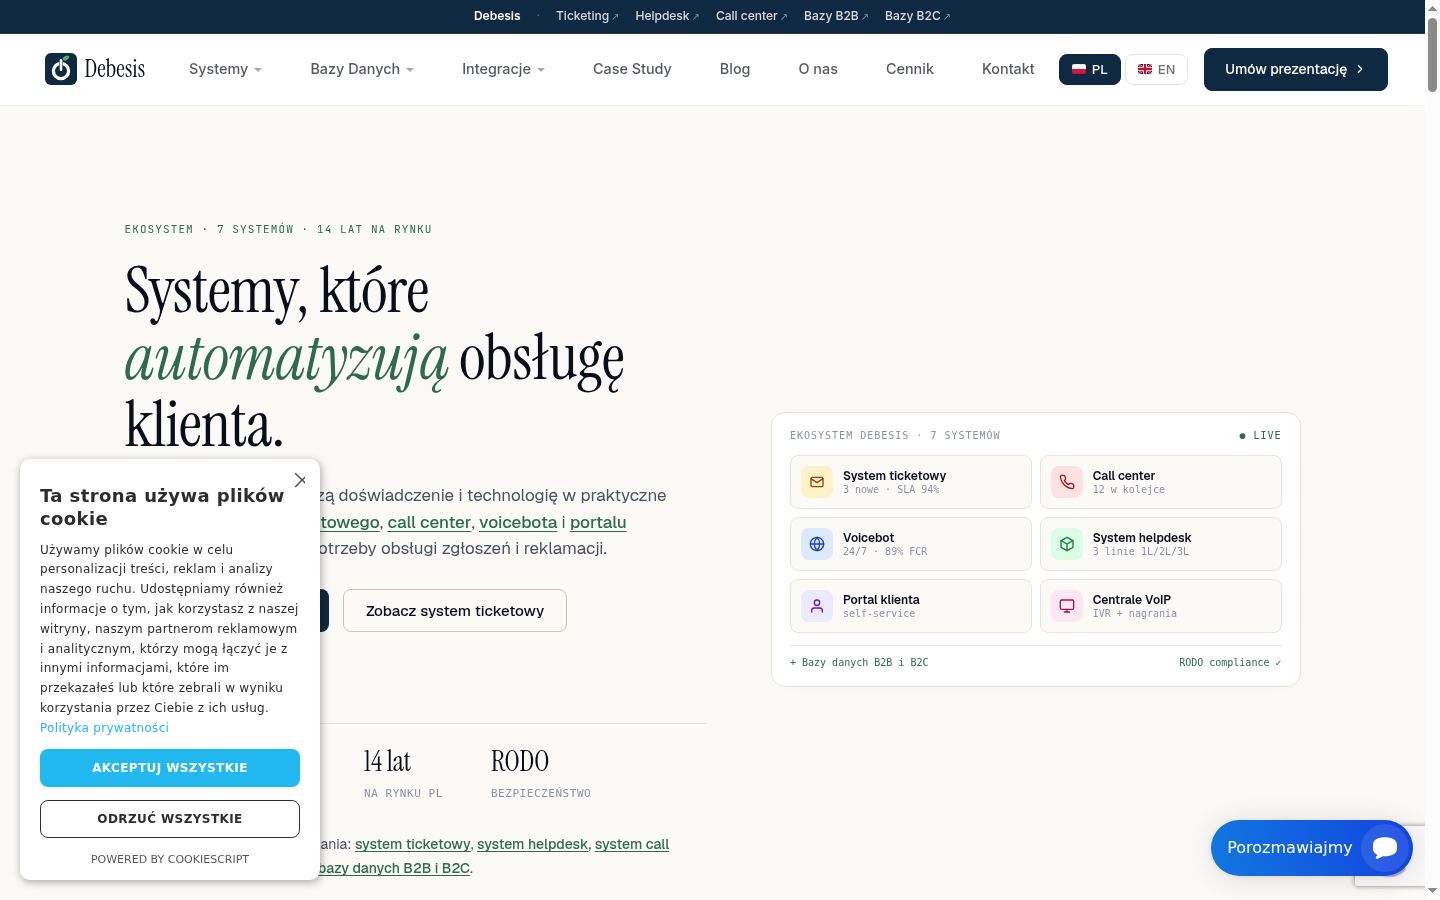Viewport: 1440px width, 900px height.
Task: Open Bazy B2B link in top bar
Action: (x=836, y=16)
